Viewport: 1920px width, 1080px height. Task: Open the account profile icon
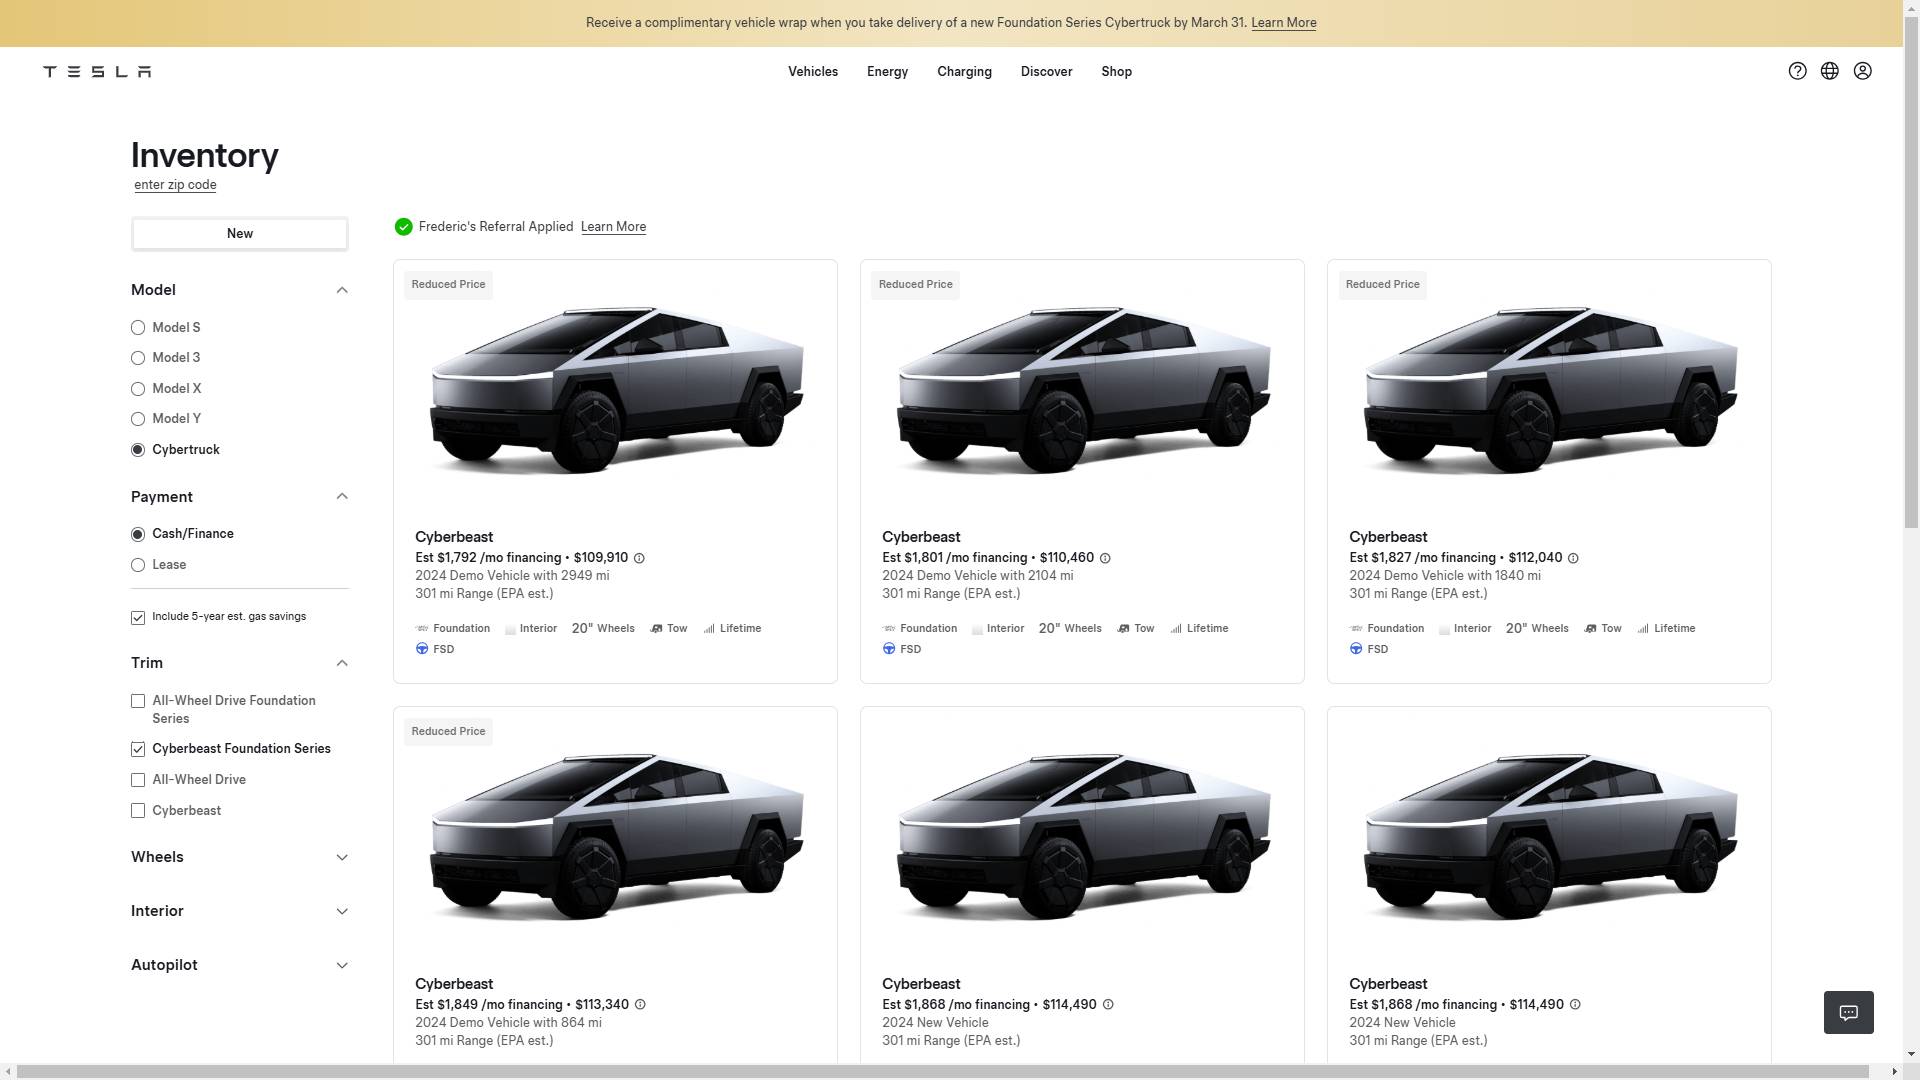[x=1862, y=71]
